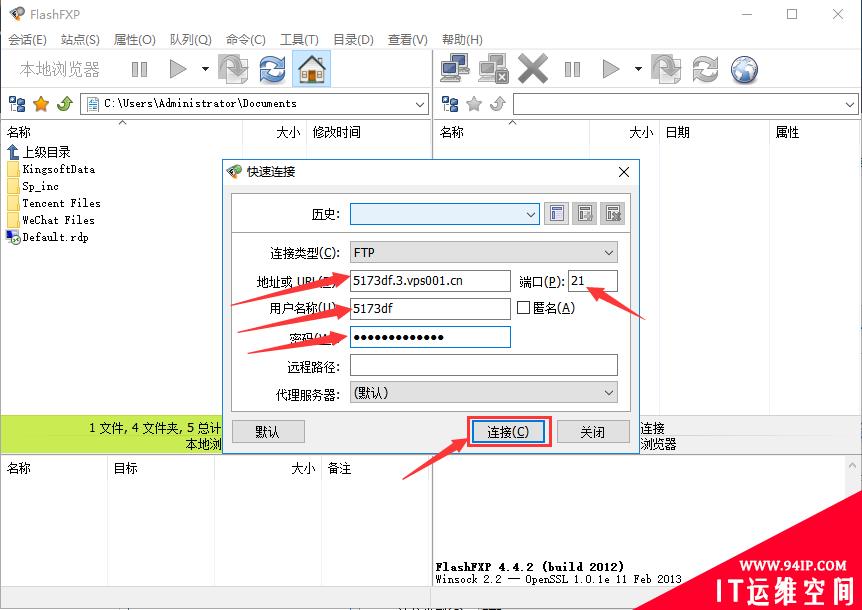The image size is (862, 610).
Task: Sort local list by 大小 column
Action: (x=288, y=132)
